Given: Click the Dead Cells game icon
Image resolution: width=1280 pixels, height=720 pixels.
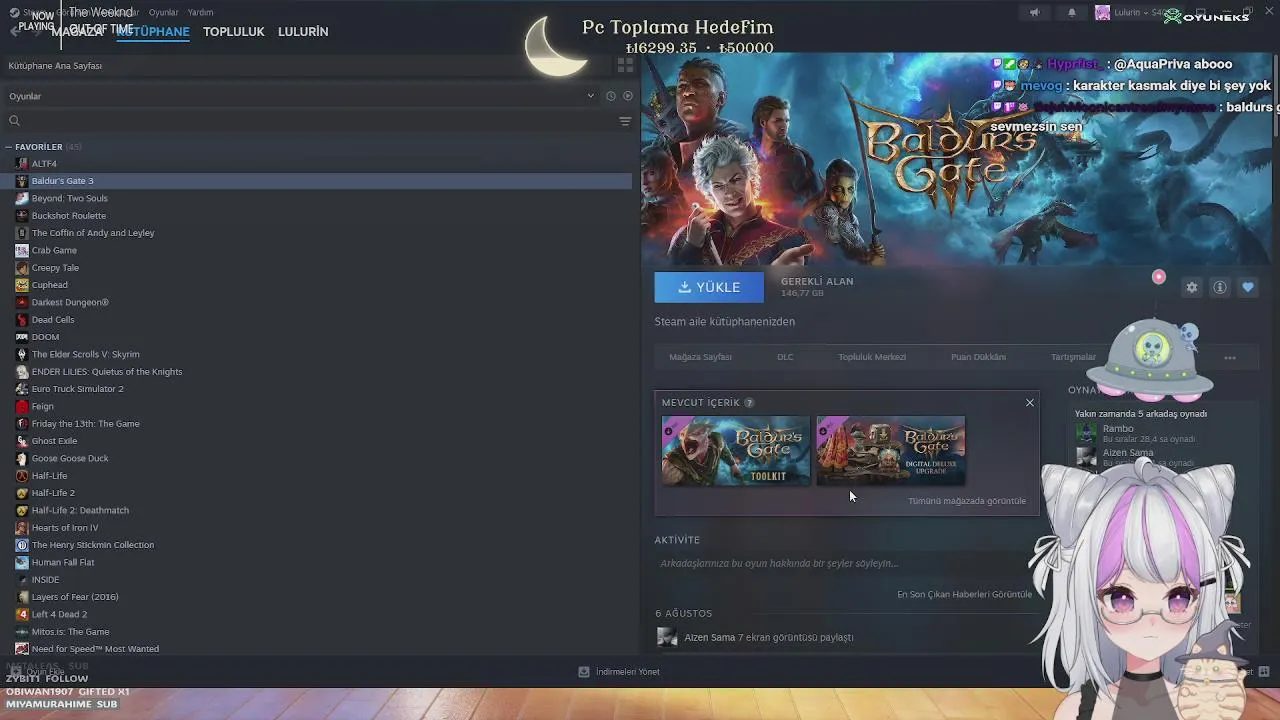Looking at the screenshot, I should click(22, 320).
